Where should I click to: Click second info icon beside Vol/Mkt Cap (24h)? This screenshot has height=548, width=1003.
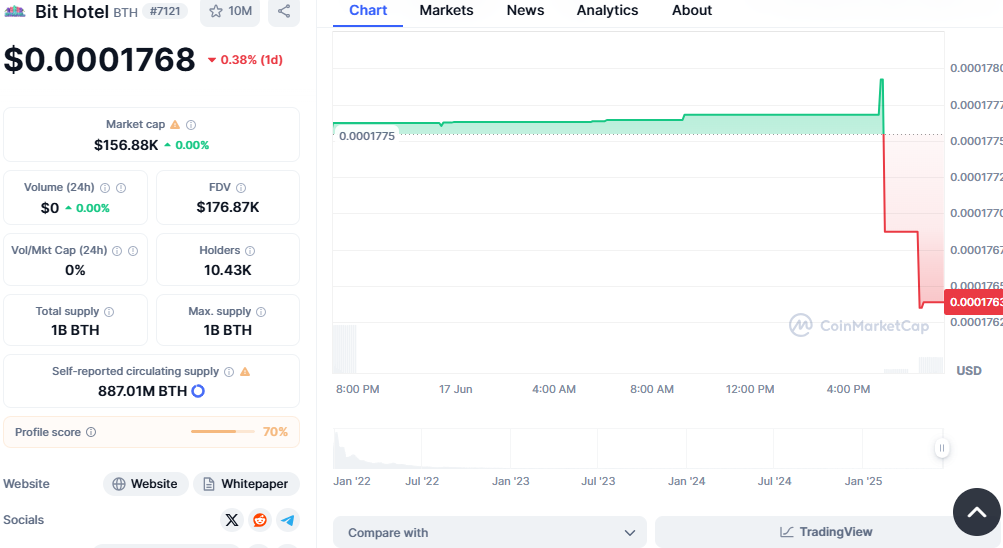coord(133,251)
